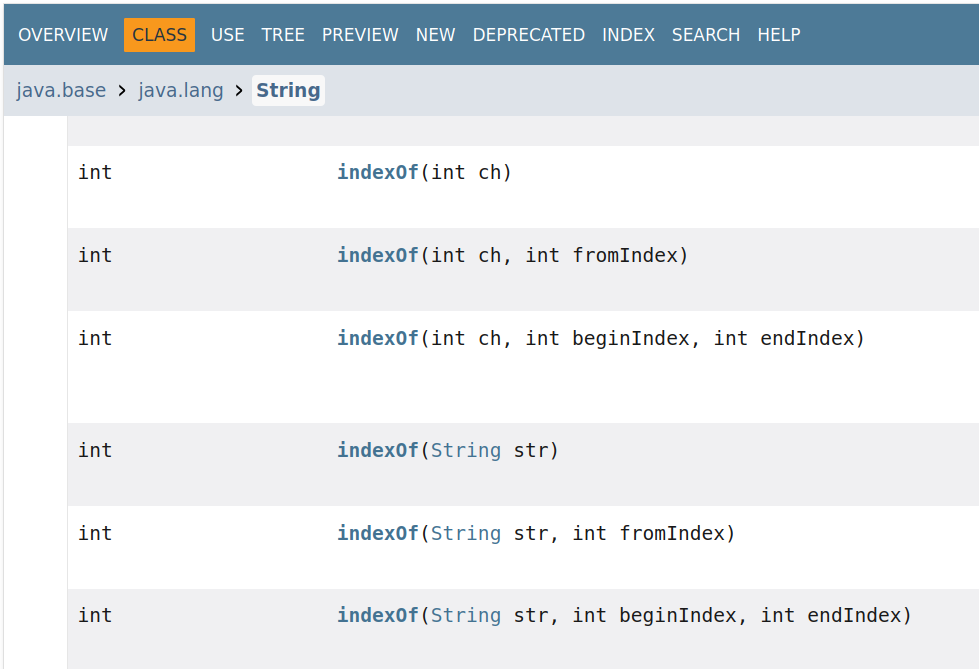Open the indexOf(String str) method name
This screenshot has height=669, width=979.
377,450
